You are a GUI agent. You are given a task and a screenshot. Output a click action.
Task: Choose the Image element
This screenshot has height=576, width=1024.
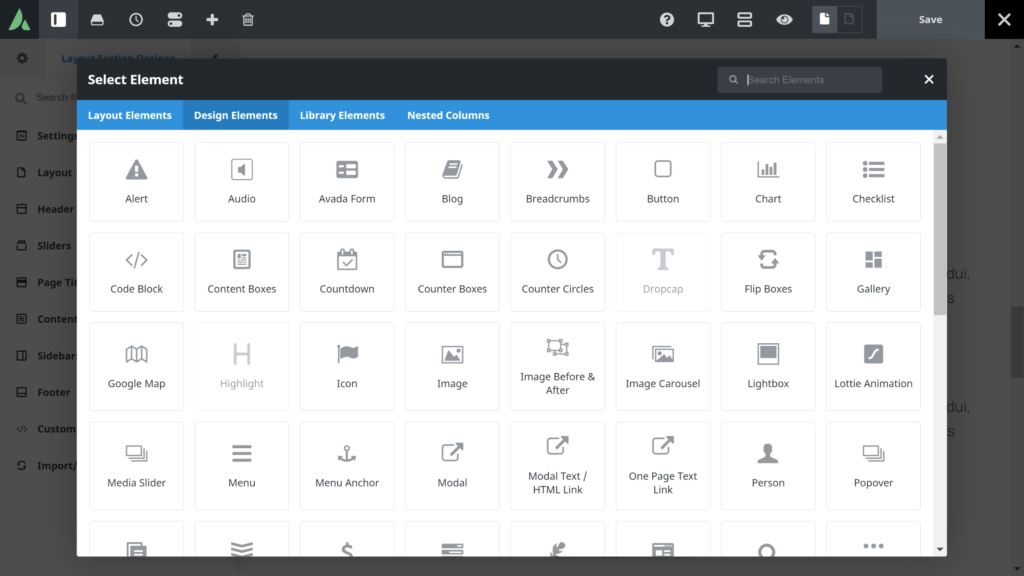coord(452,366)
